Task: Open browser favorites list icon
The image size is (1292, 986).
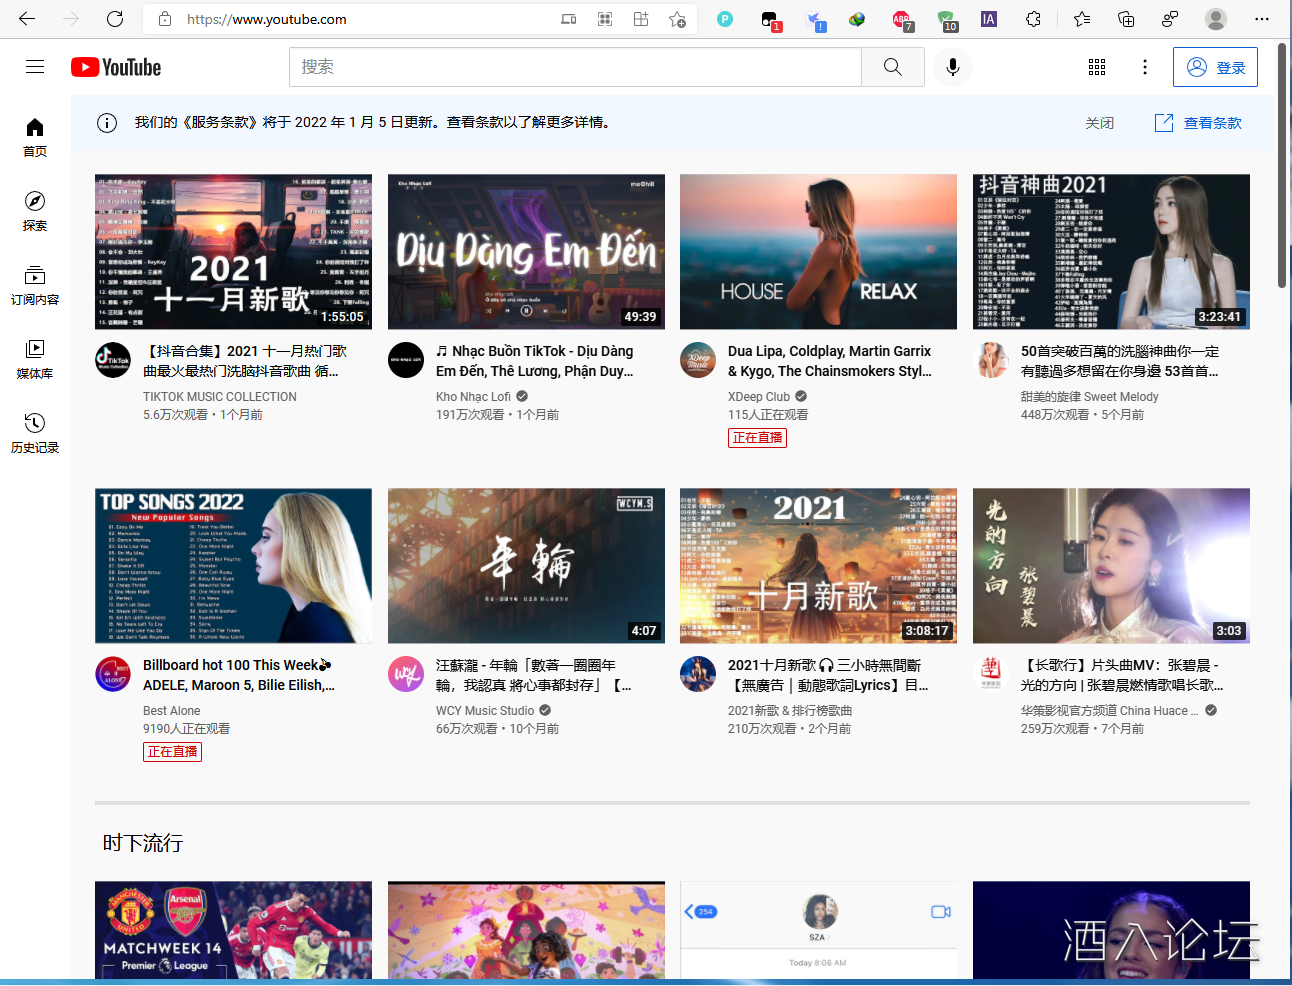Action: click(x=1081, y=19)
